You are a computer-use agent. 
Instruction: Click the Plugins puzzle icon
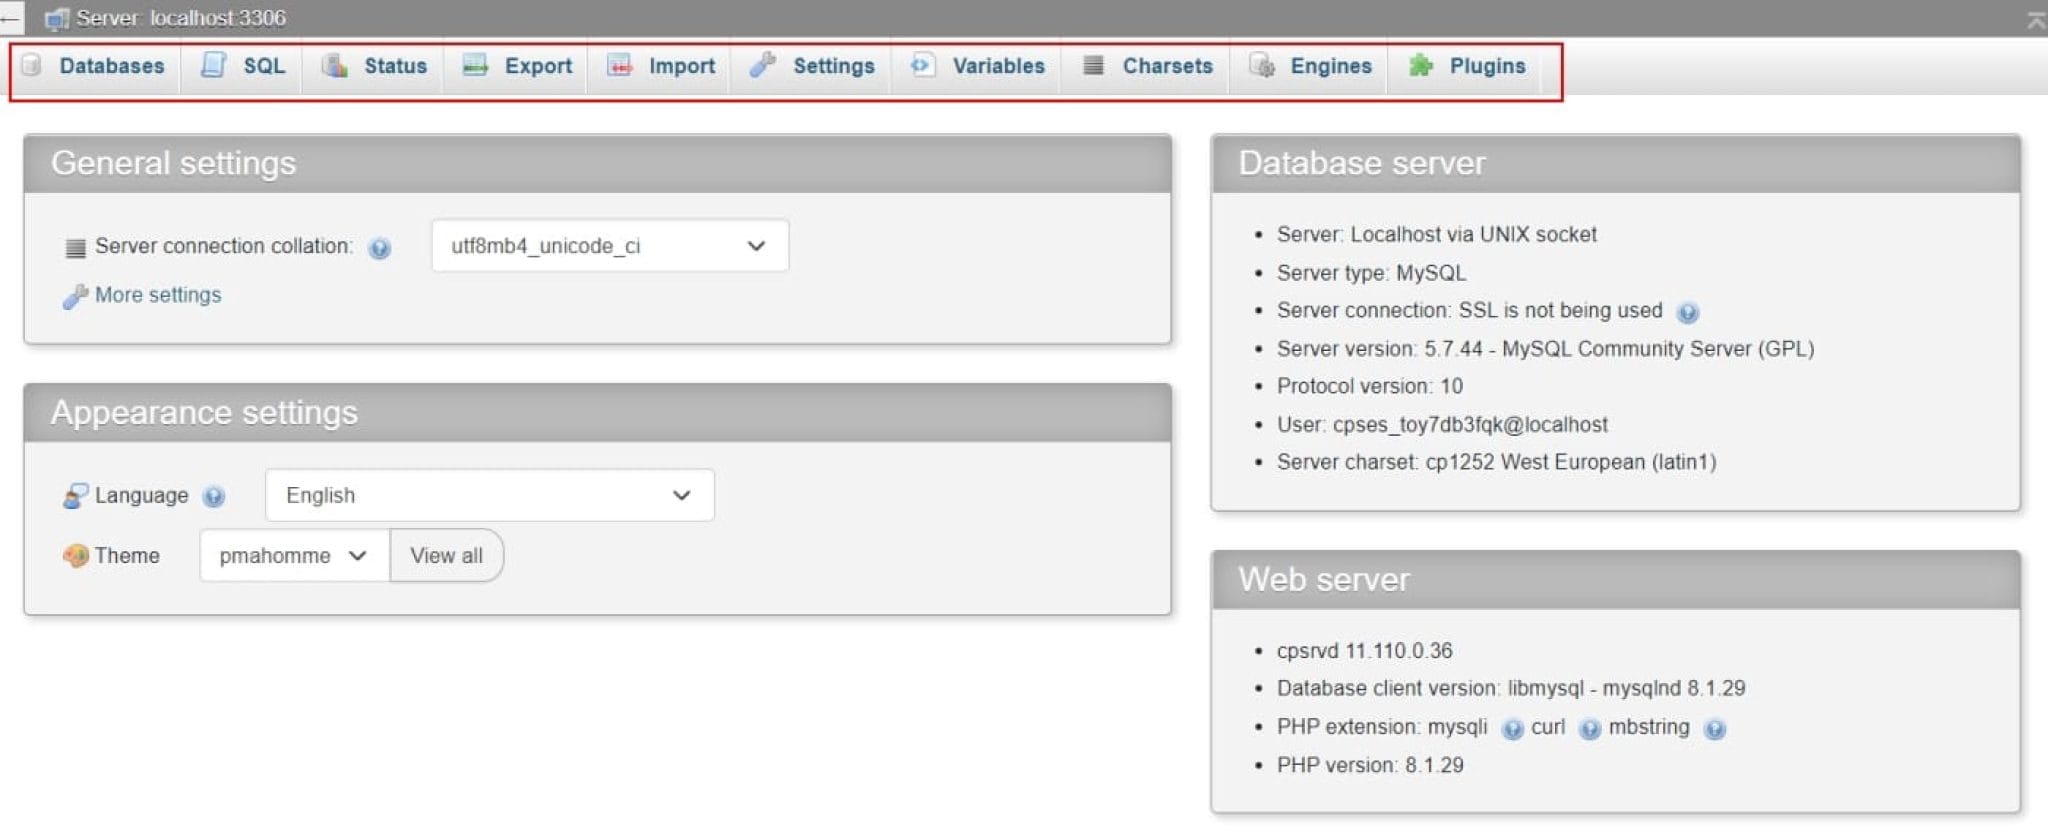[1420, 65]
